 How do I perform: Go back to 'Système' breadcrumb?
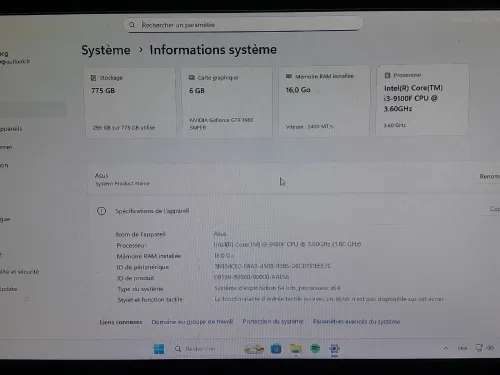pos(106,50)
